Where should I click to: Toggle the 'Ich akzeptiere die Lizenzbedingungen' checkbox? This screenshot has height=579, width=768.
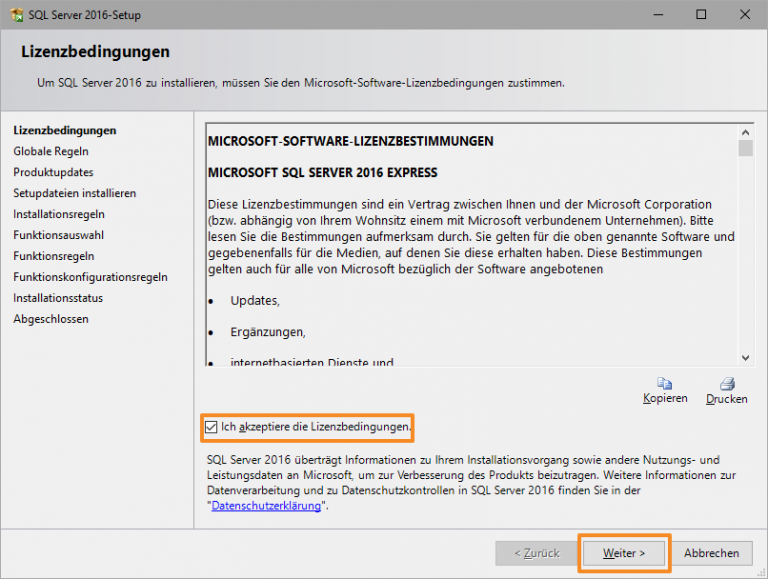[x=210, y=427]
